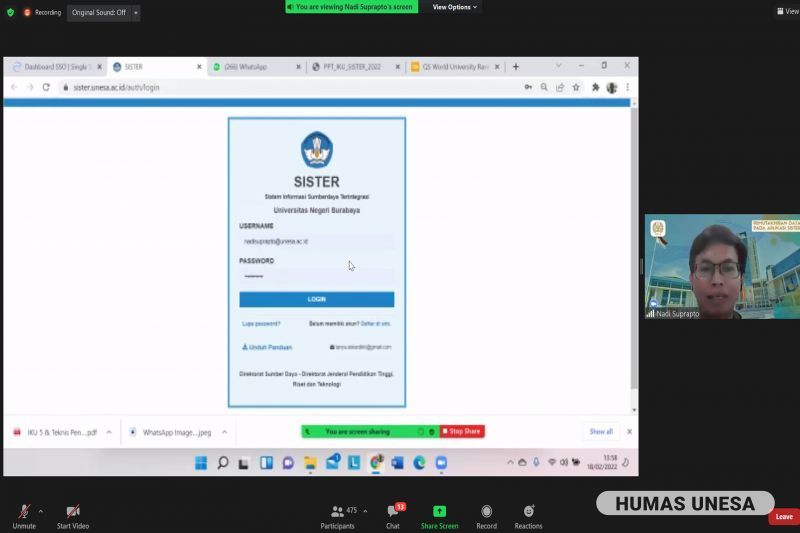Screen dimensions: 800x533
Task: Click the blue LOGIN button
Action: pyautogui.click(x=317, y=299)
